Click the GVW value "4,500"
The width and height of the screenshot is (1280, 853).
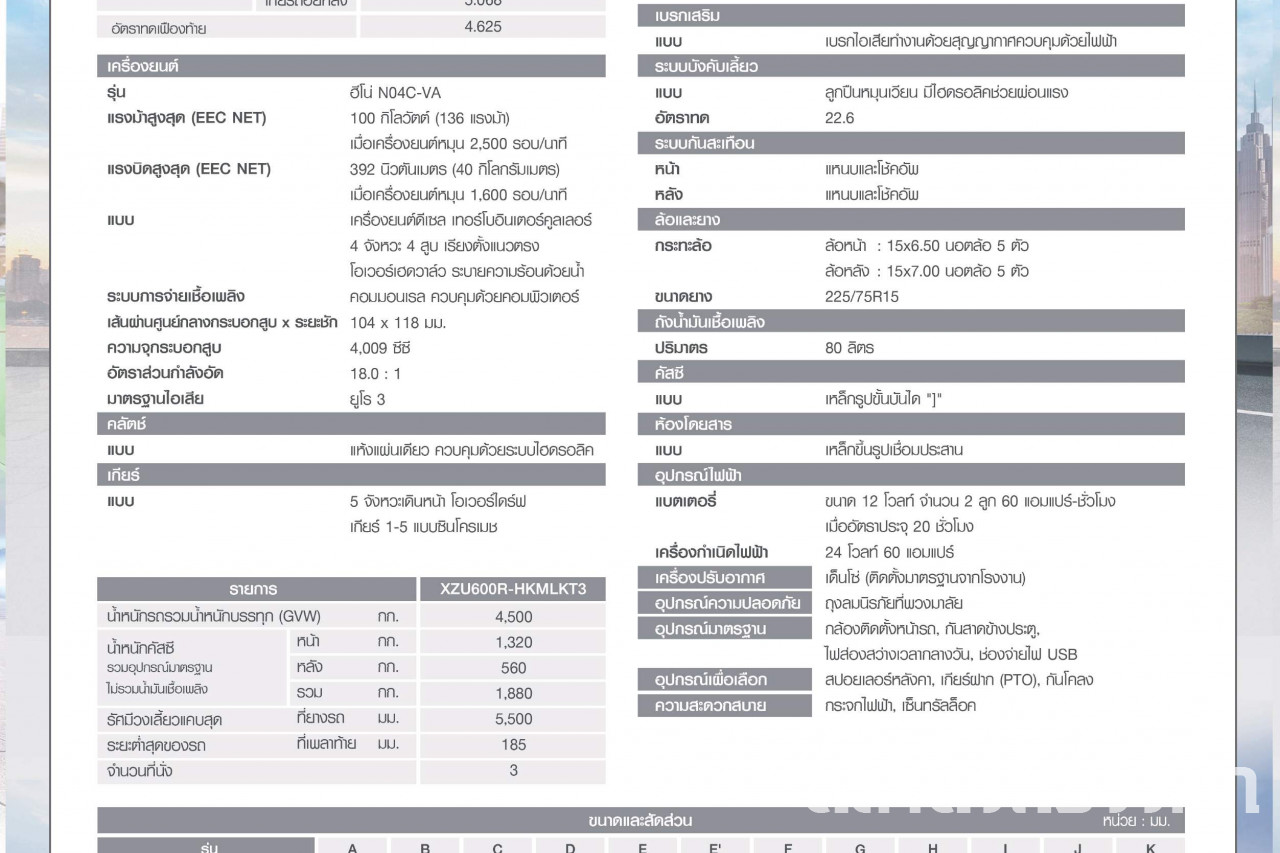(514, 616)
